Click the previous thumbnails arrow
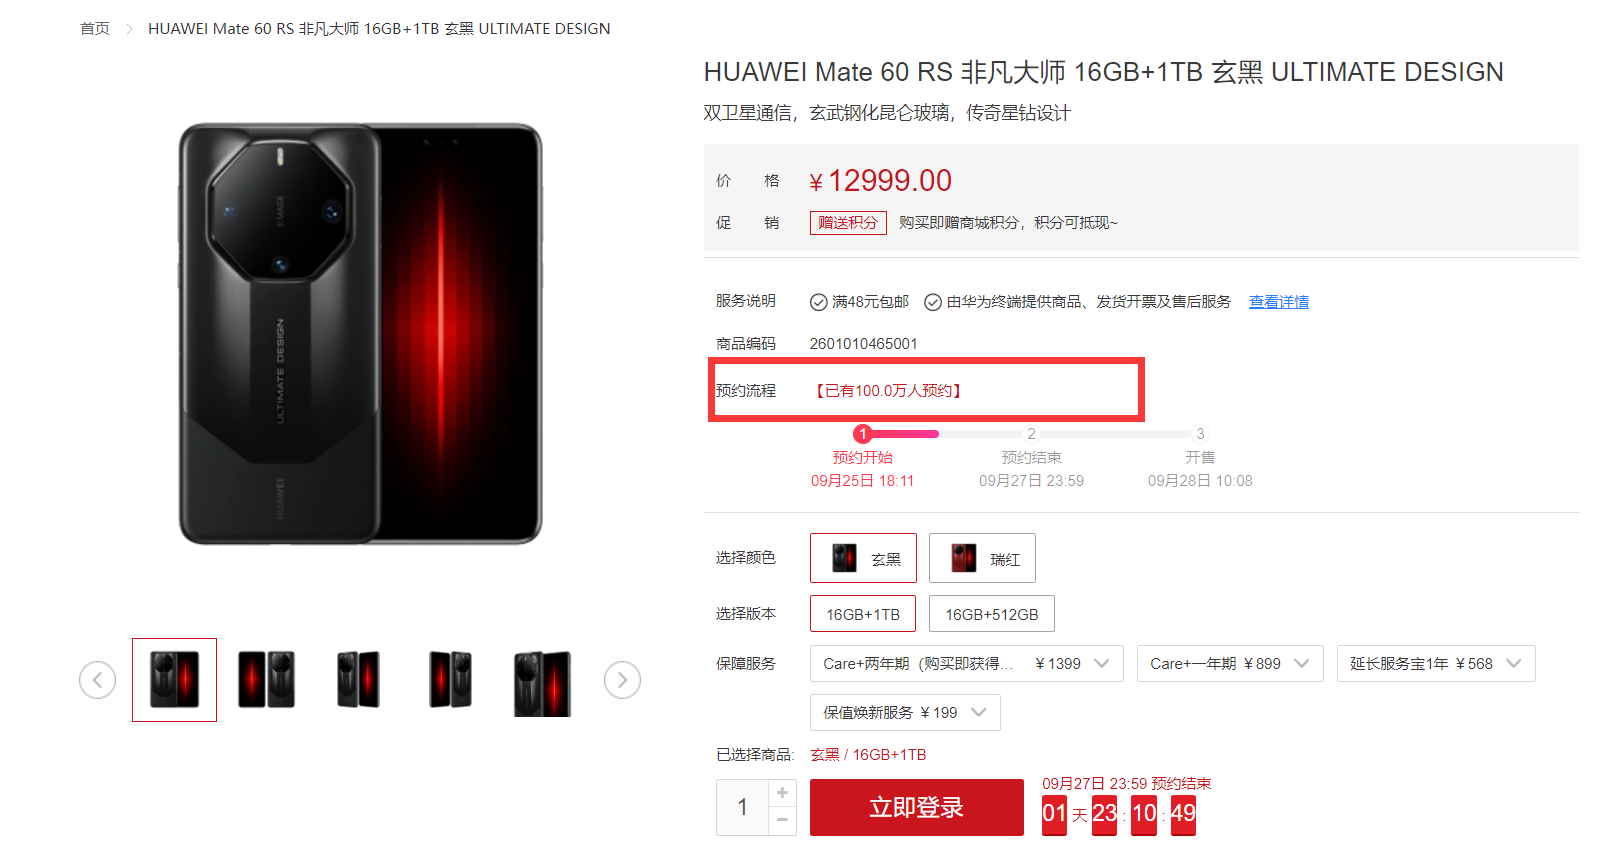The height and width of the screenshot is (865, 1612). pyautogui.click(x=98, y=681)
